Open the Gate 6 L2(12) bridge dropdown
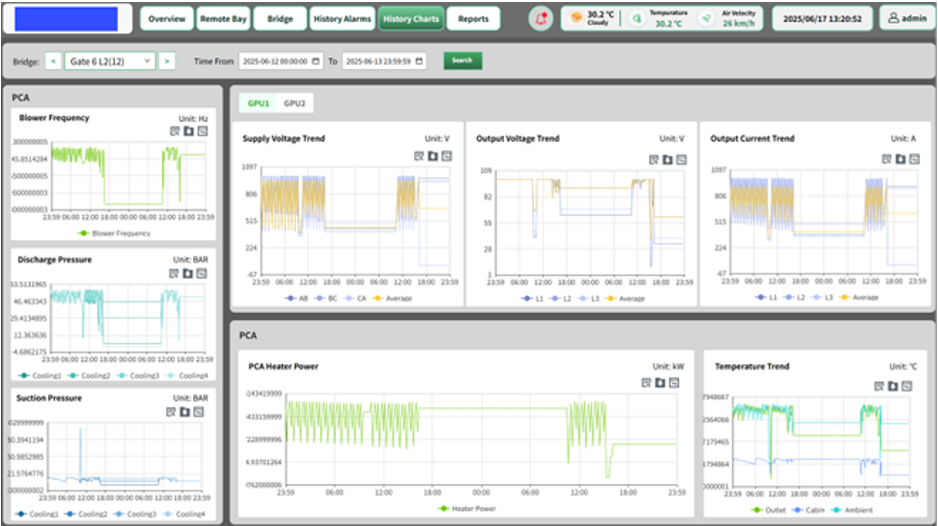The image size is (938, 526). tap(110, 61)
